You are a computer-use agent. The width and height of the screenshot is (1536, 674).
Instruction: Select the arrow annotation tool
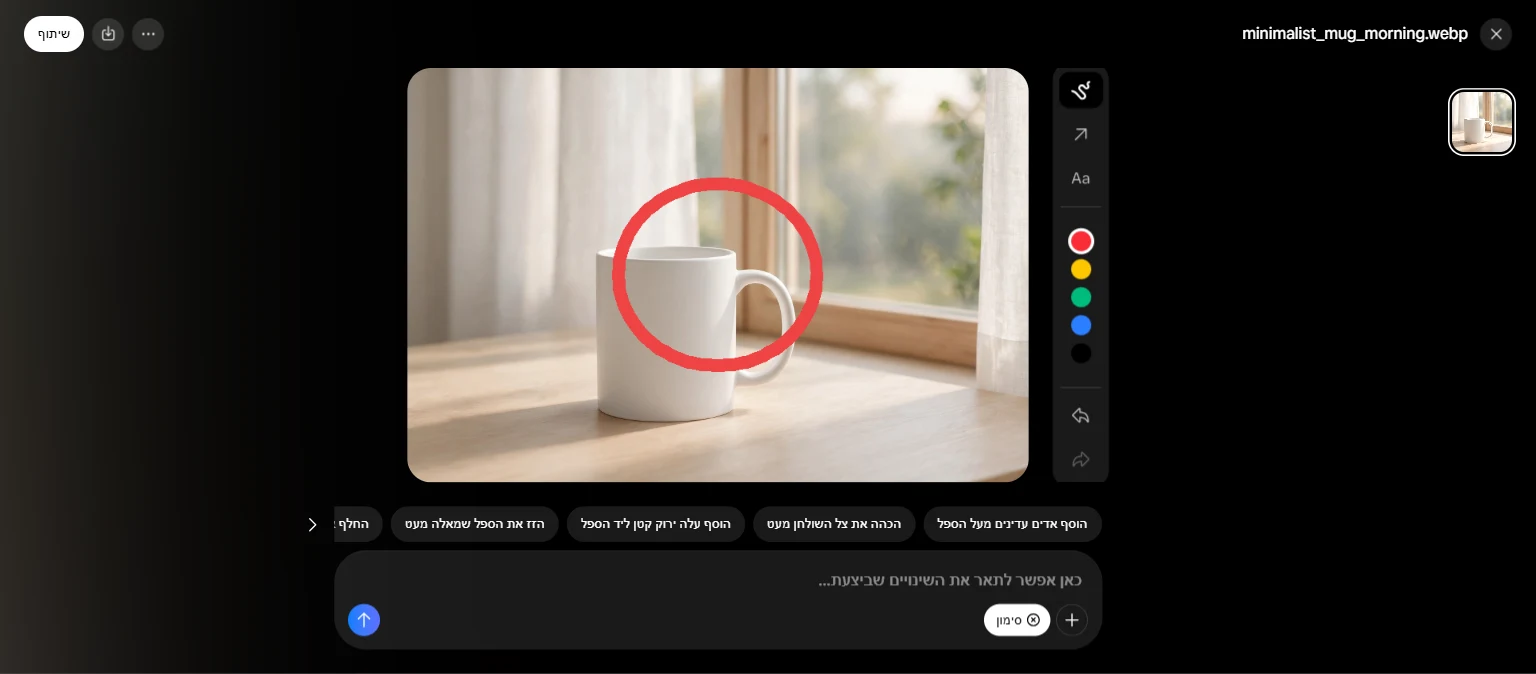click(1081, 134)
